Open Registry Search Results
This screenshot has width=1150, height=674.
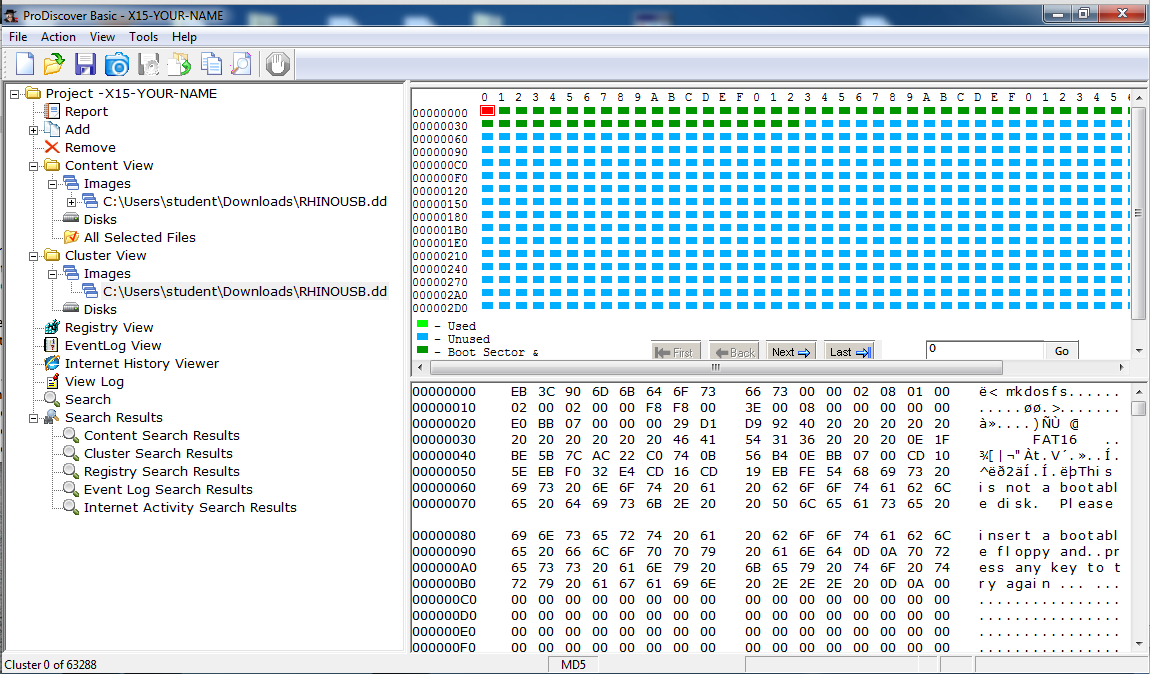click(161, 471)
